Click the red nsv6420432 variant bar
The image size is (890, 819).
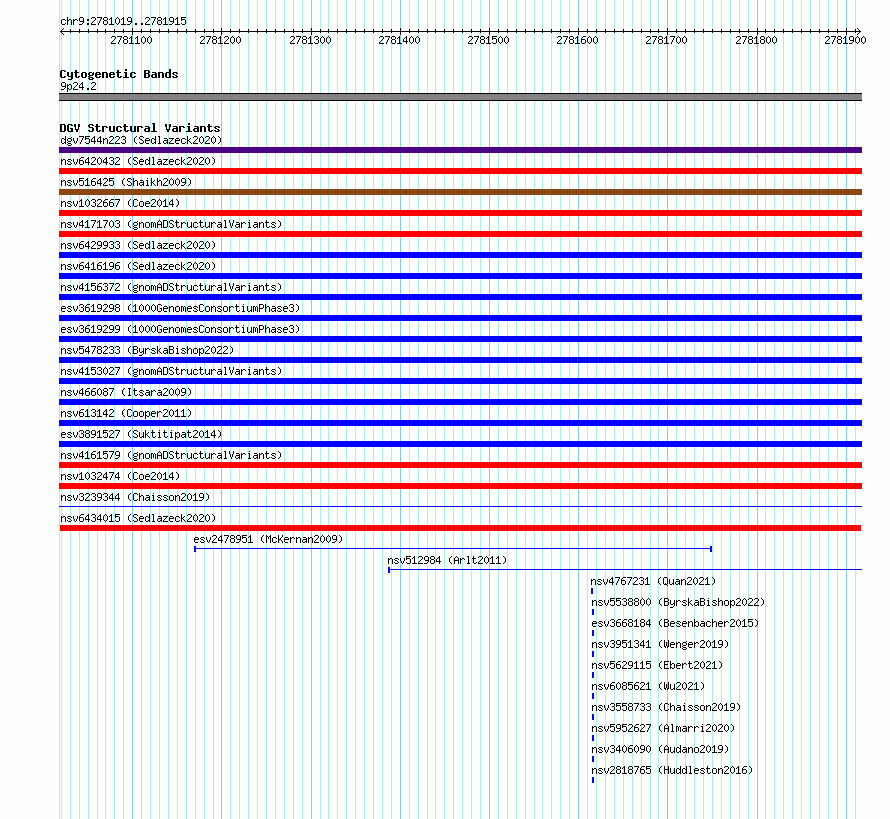pyautogui.click(x=460, y=171)
